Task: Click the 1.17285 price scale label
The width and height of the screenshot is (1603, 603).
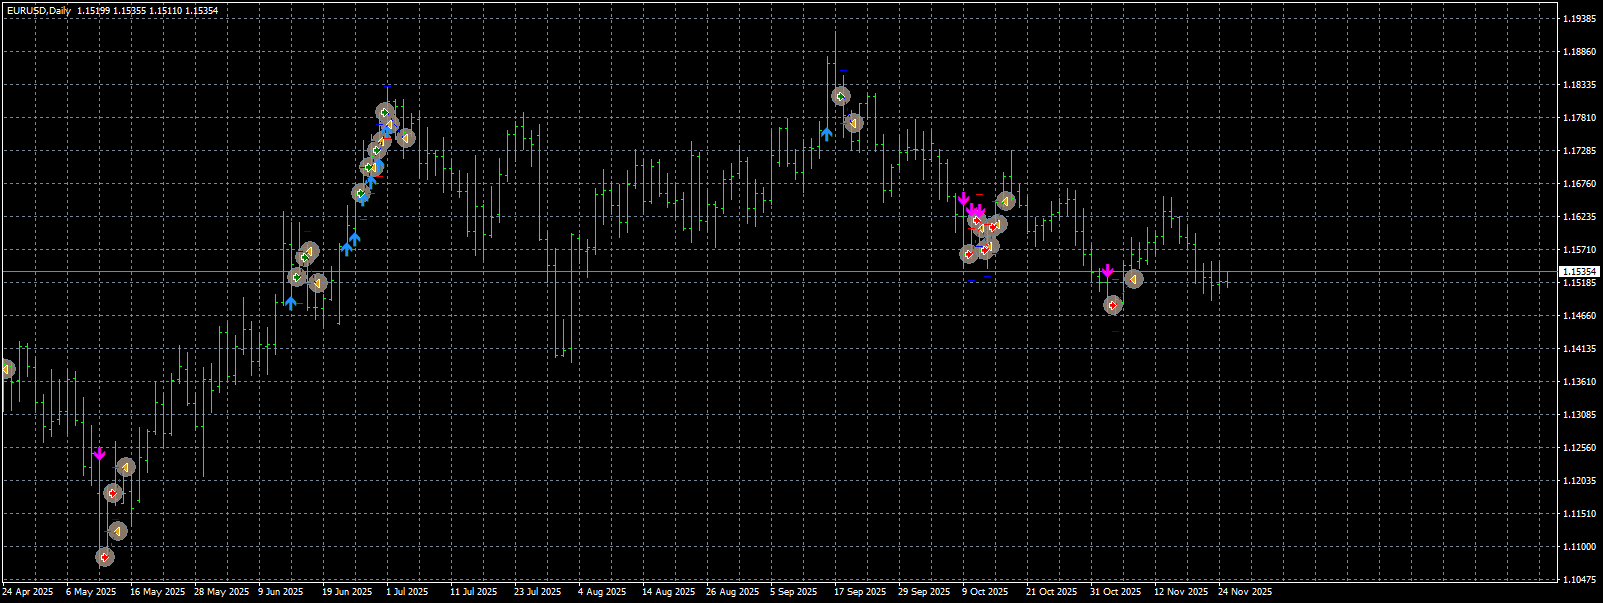Action: 1579,151
